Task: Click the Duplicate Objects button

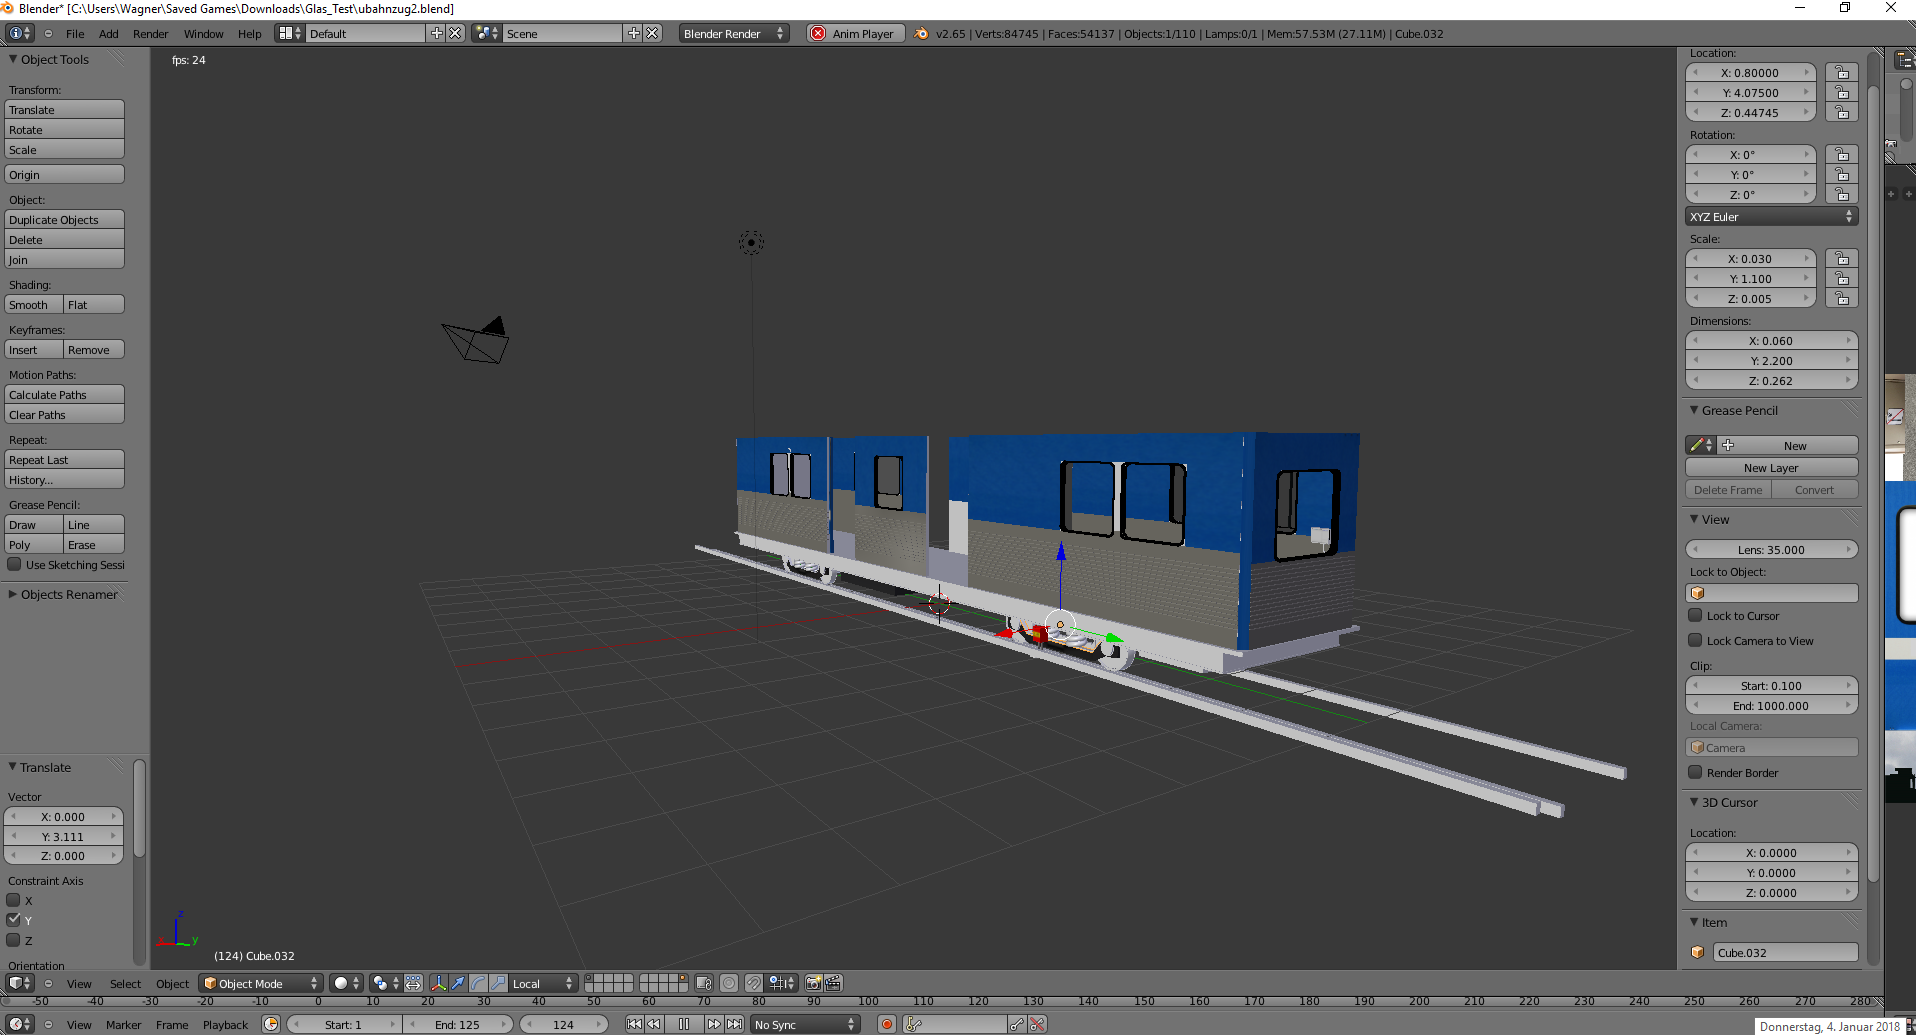Action: [x=64, y=220]
